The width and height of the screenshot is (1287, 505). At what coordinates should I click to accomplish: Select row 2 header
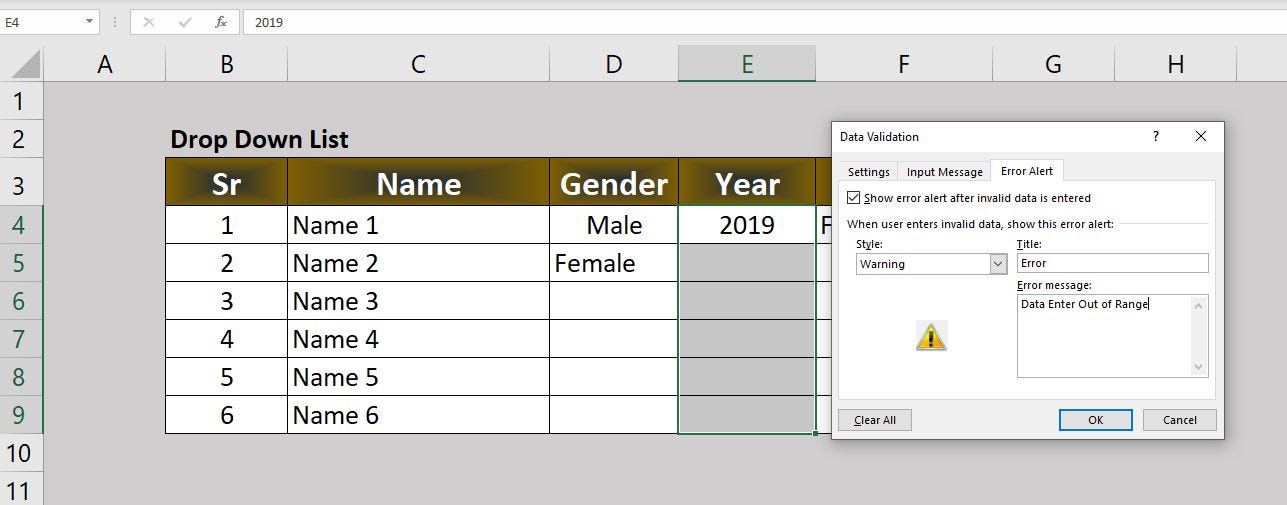[x=21, y=139]
